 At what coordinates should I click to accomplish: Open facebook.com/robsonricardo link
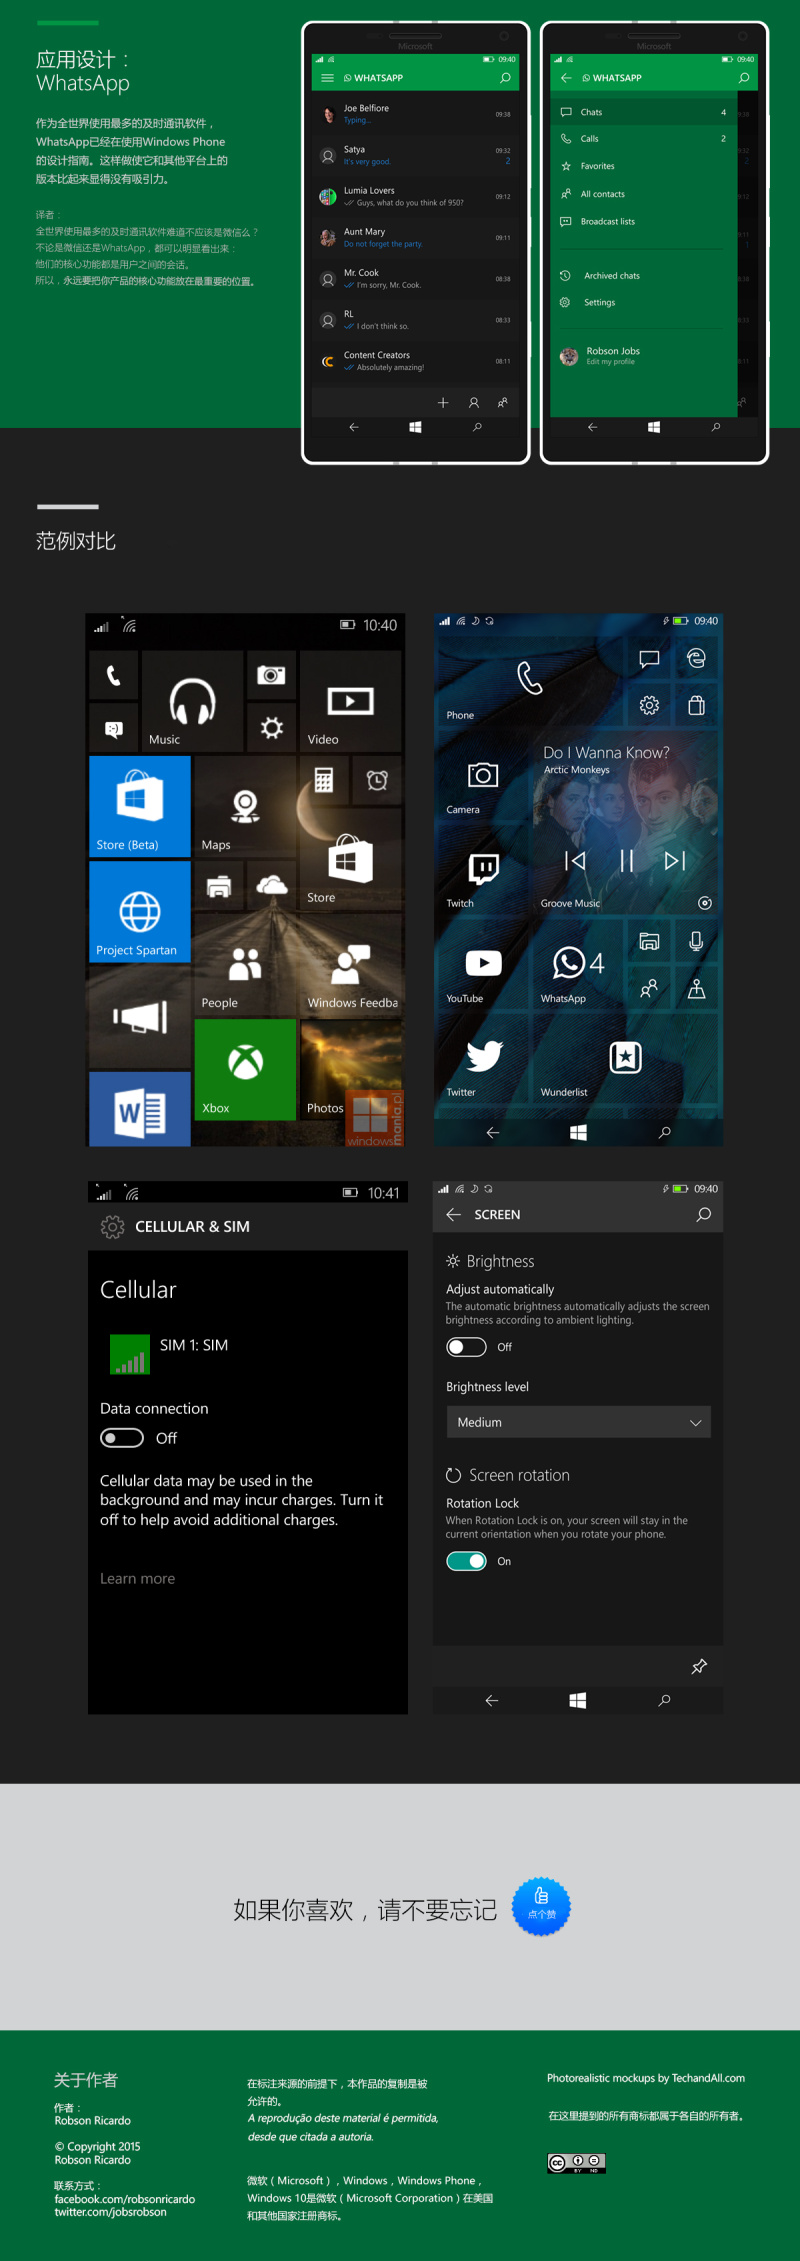click(x=125, y=2199)
